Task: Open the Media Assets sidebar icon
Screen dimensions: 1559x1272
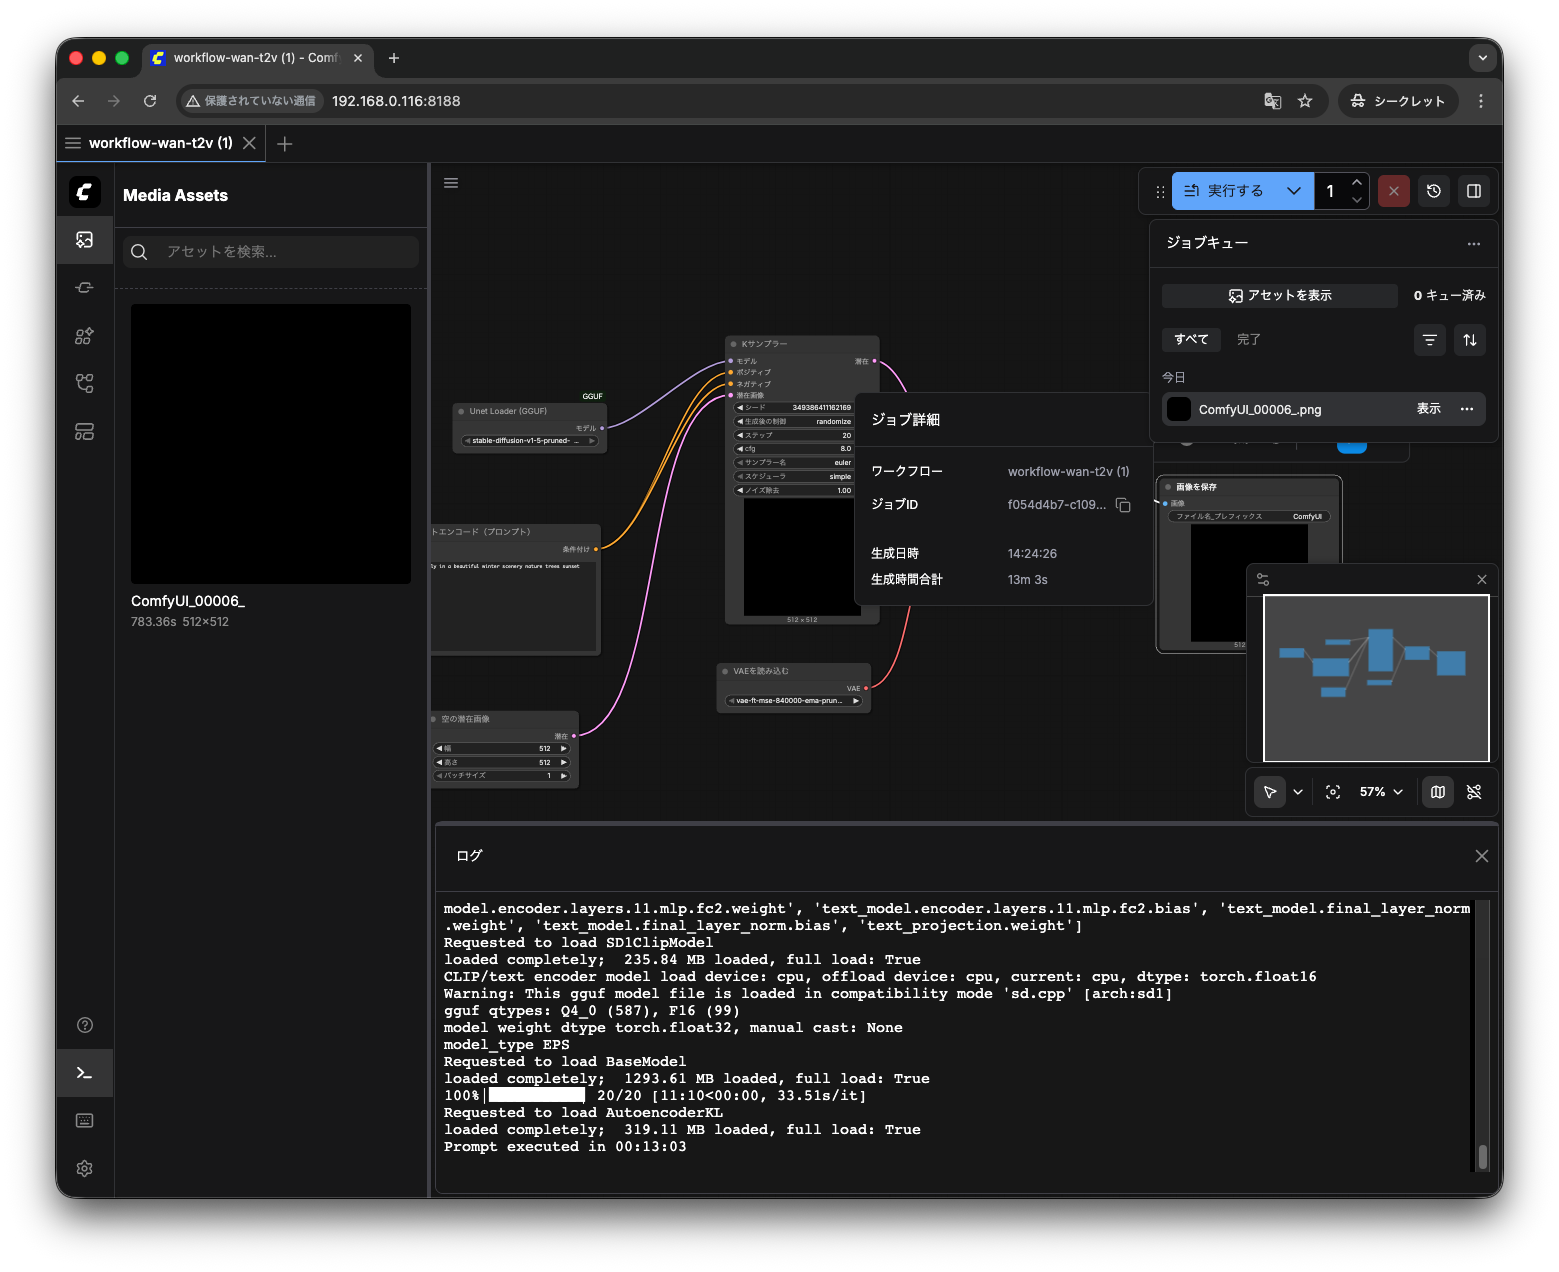Action: click(85, 240)
